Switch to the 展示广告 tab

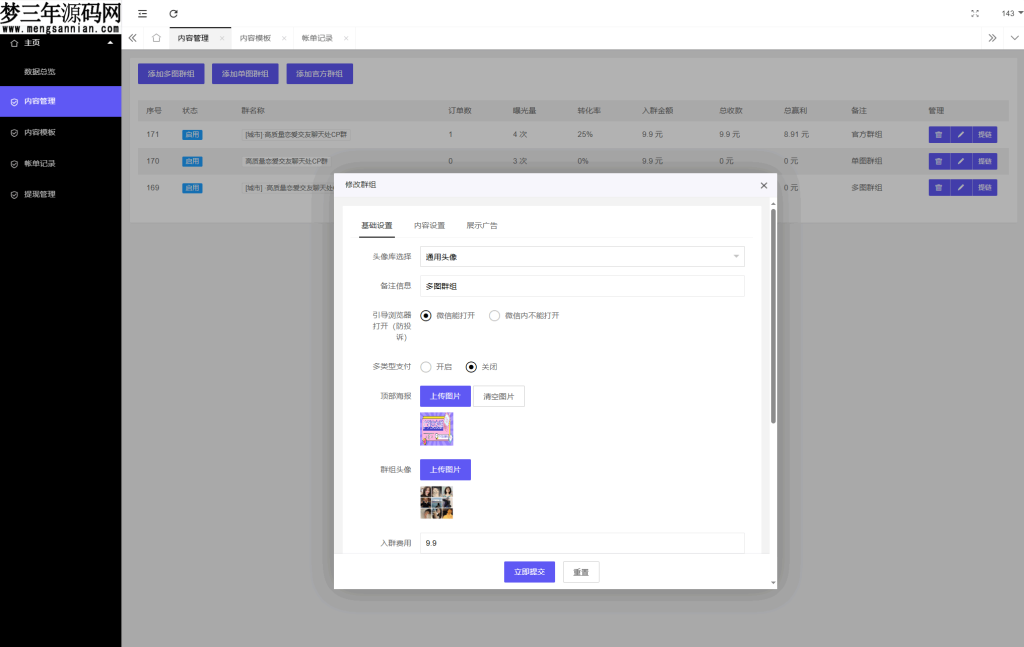482,226
